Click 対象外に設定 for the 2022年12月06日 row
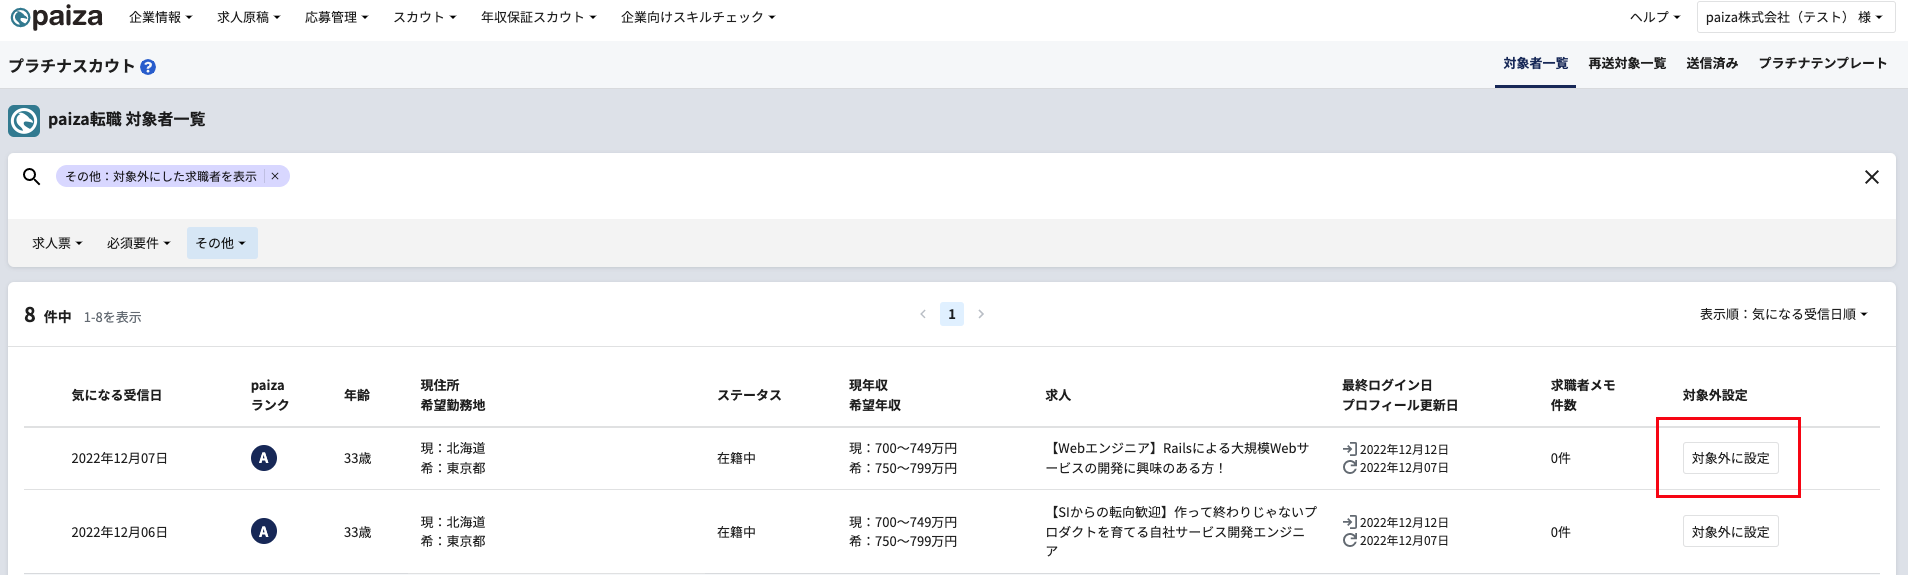Viewport: 1908px width, 575px height. click(1730, 532)
